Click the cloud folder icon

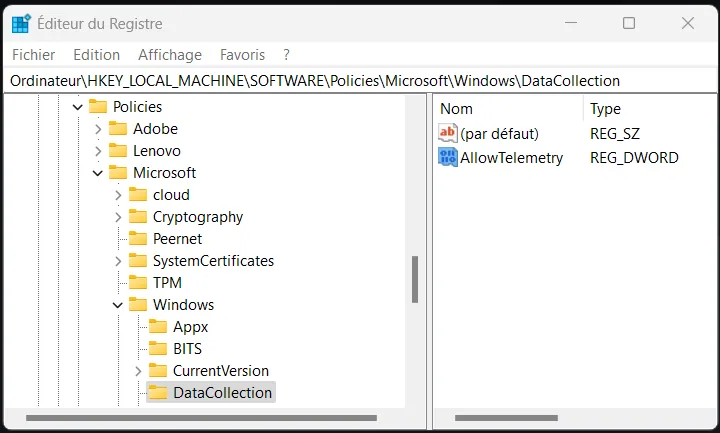[x=138, y=195]
